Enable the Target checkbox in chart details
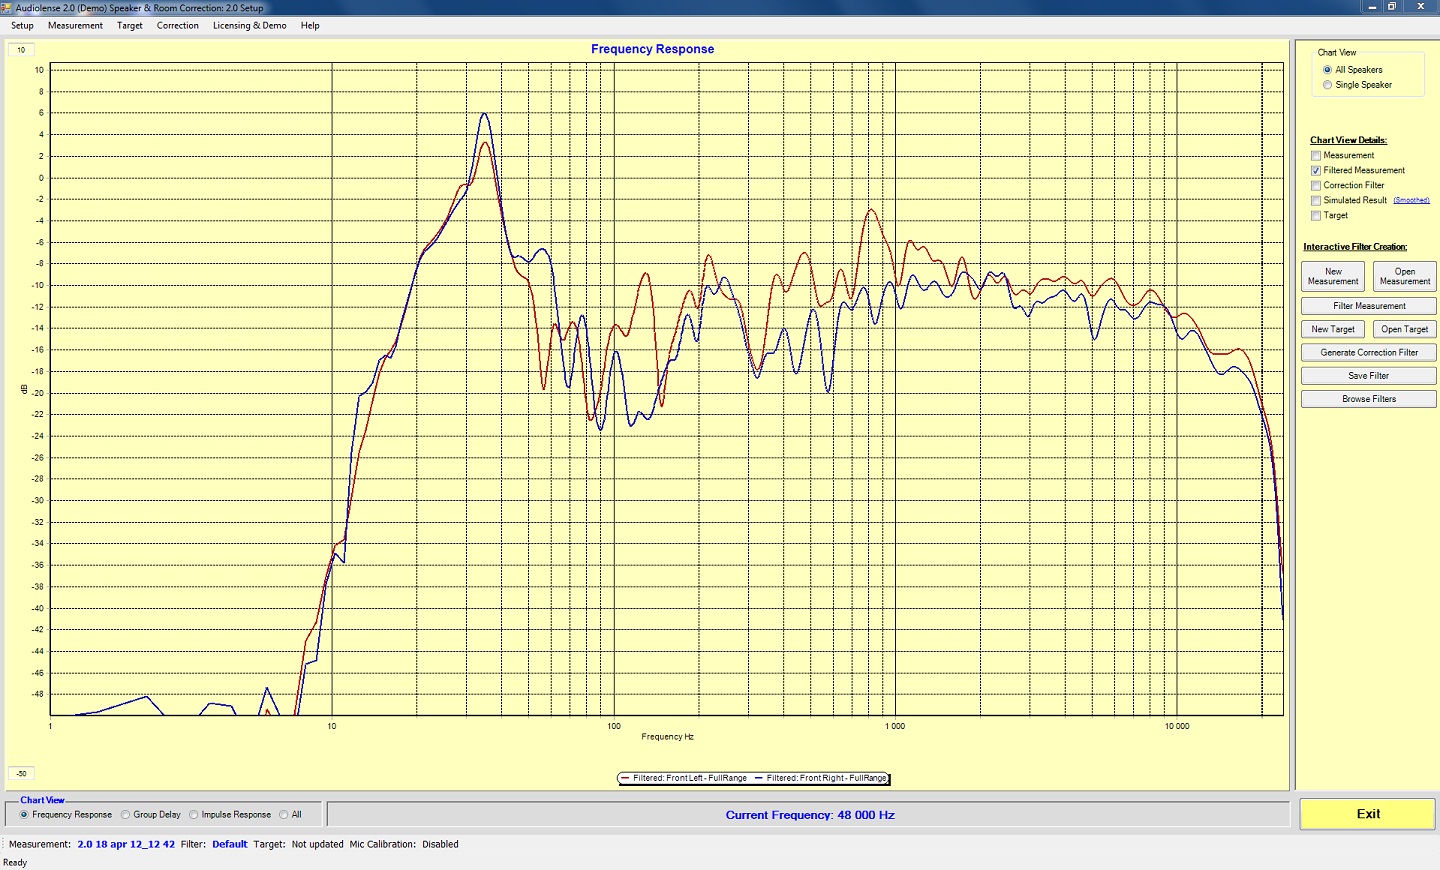Screen dimensions: 1440x870 (x=1316, y=216)
